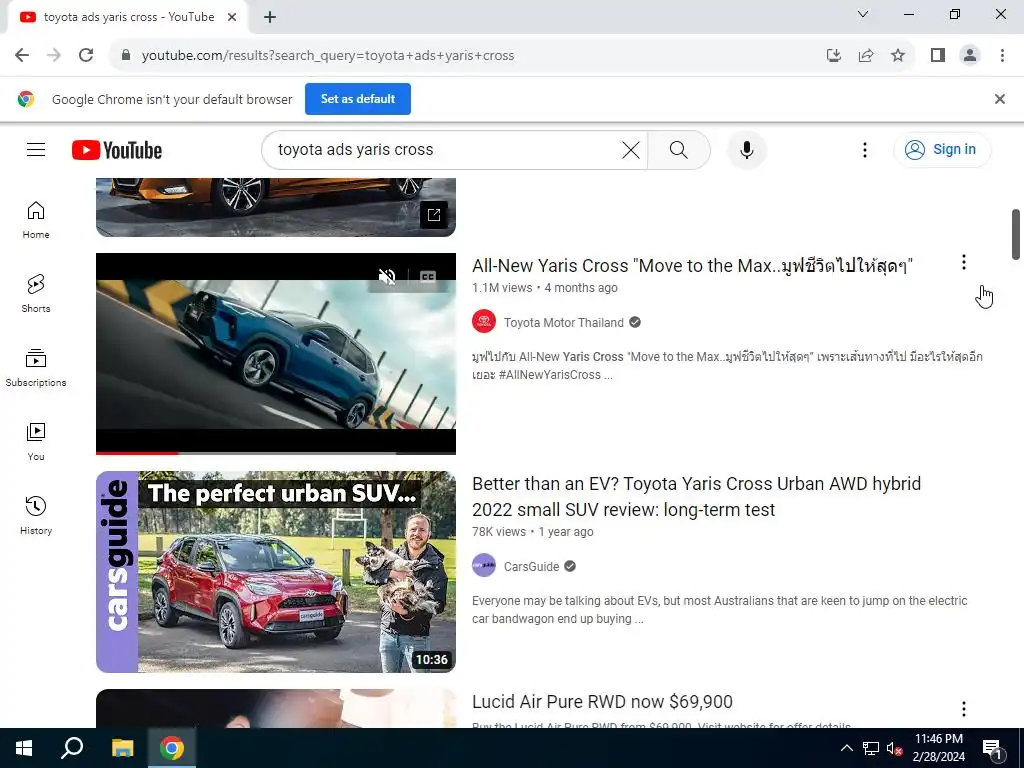
Task: Open Chrome three-dot menu
Action: (x=1002, y=56)
